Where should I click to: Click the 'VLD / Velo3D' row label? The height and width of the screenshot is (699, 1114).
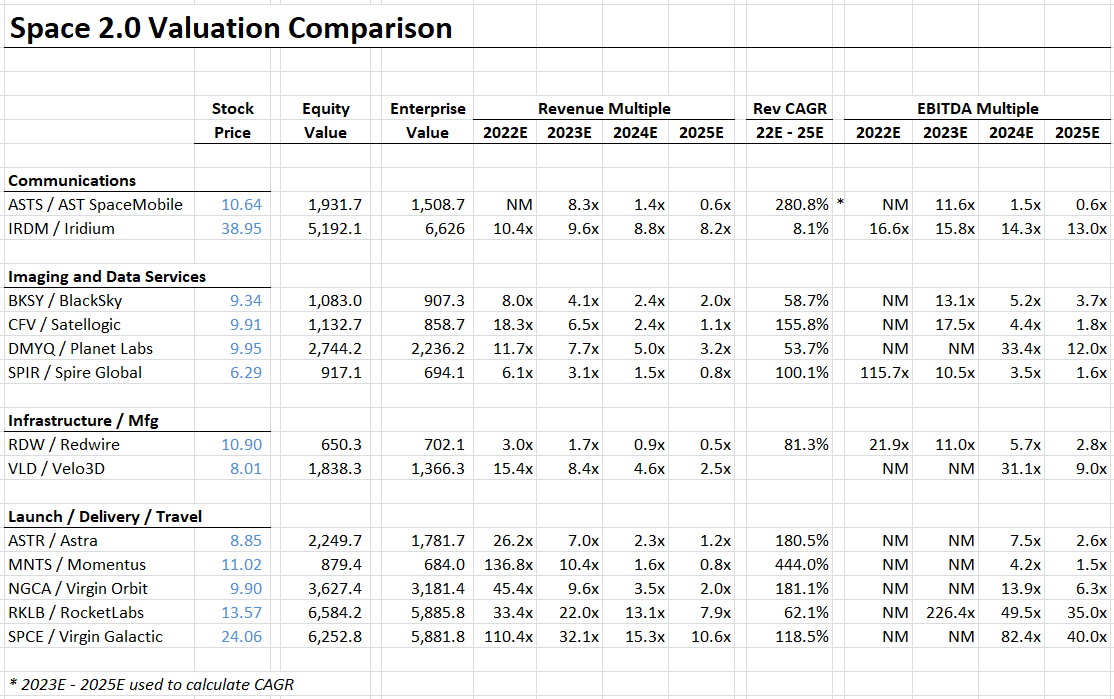click(x=56, y=469)
